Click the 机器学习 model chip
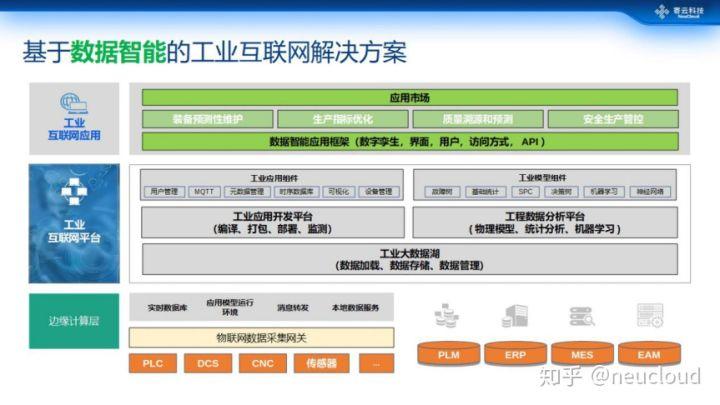The width and height of the screenshot is (720, 405). tap(604, 192)
